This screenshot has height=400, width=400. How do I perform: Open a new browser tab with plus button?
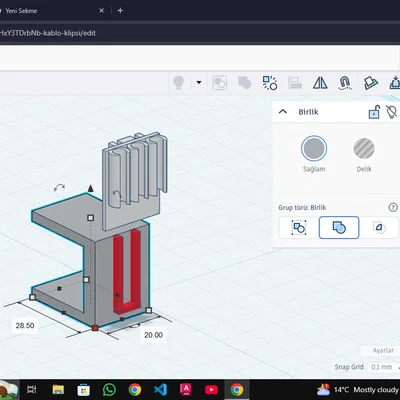pos(120,11)
